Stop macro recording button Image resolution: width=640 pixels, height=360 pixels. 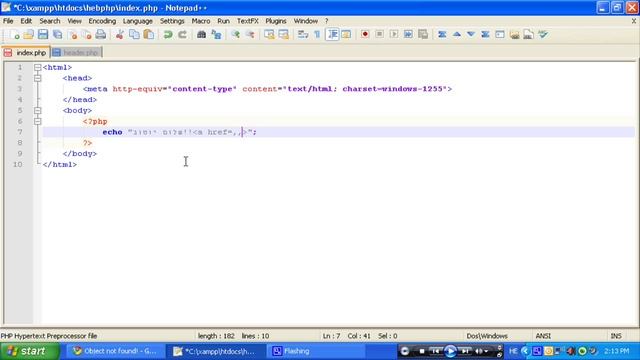coord(380,35)
